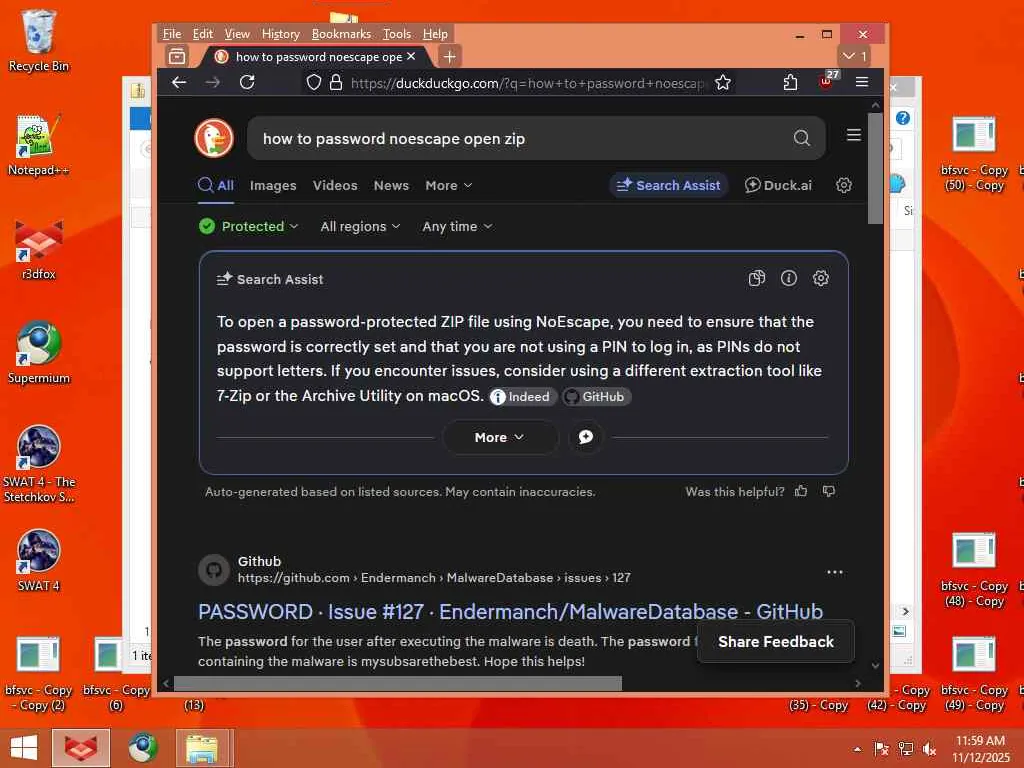Switch to Images results tab

273,185
